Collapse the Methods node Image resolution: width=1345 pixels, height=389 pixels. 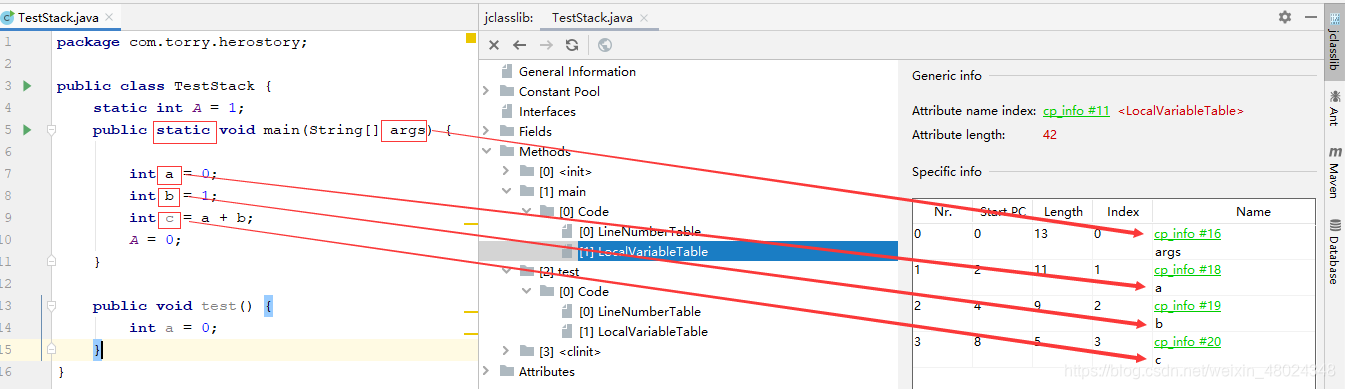coord(486,151)
